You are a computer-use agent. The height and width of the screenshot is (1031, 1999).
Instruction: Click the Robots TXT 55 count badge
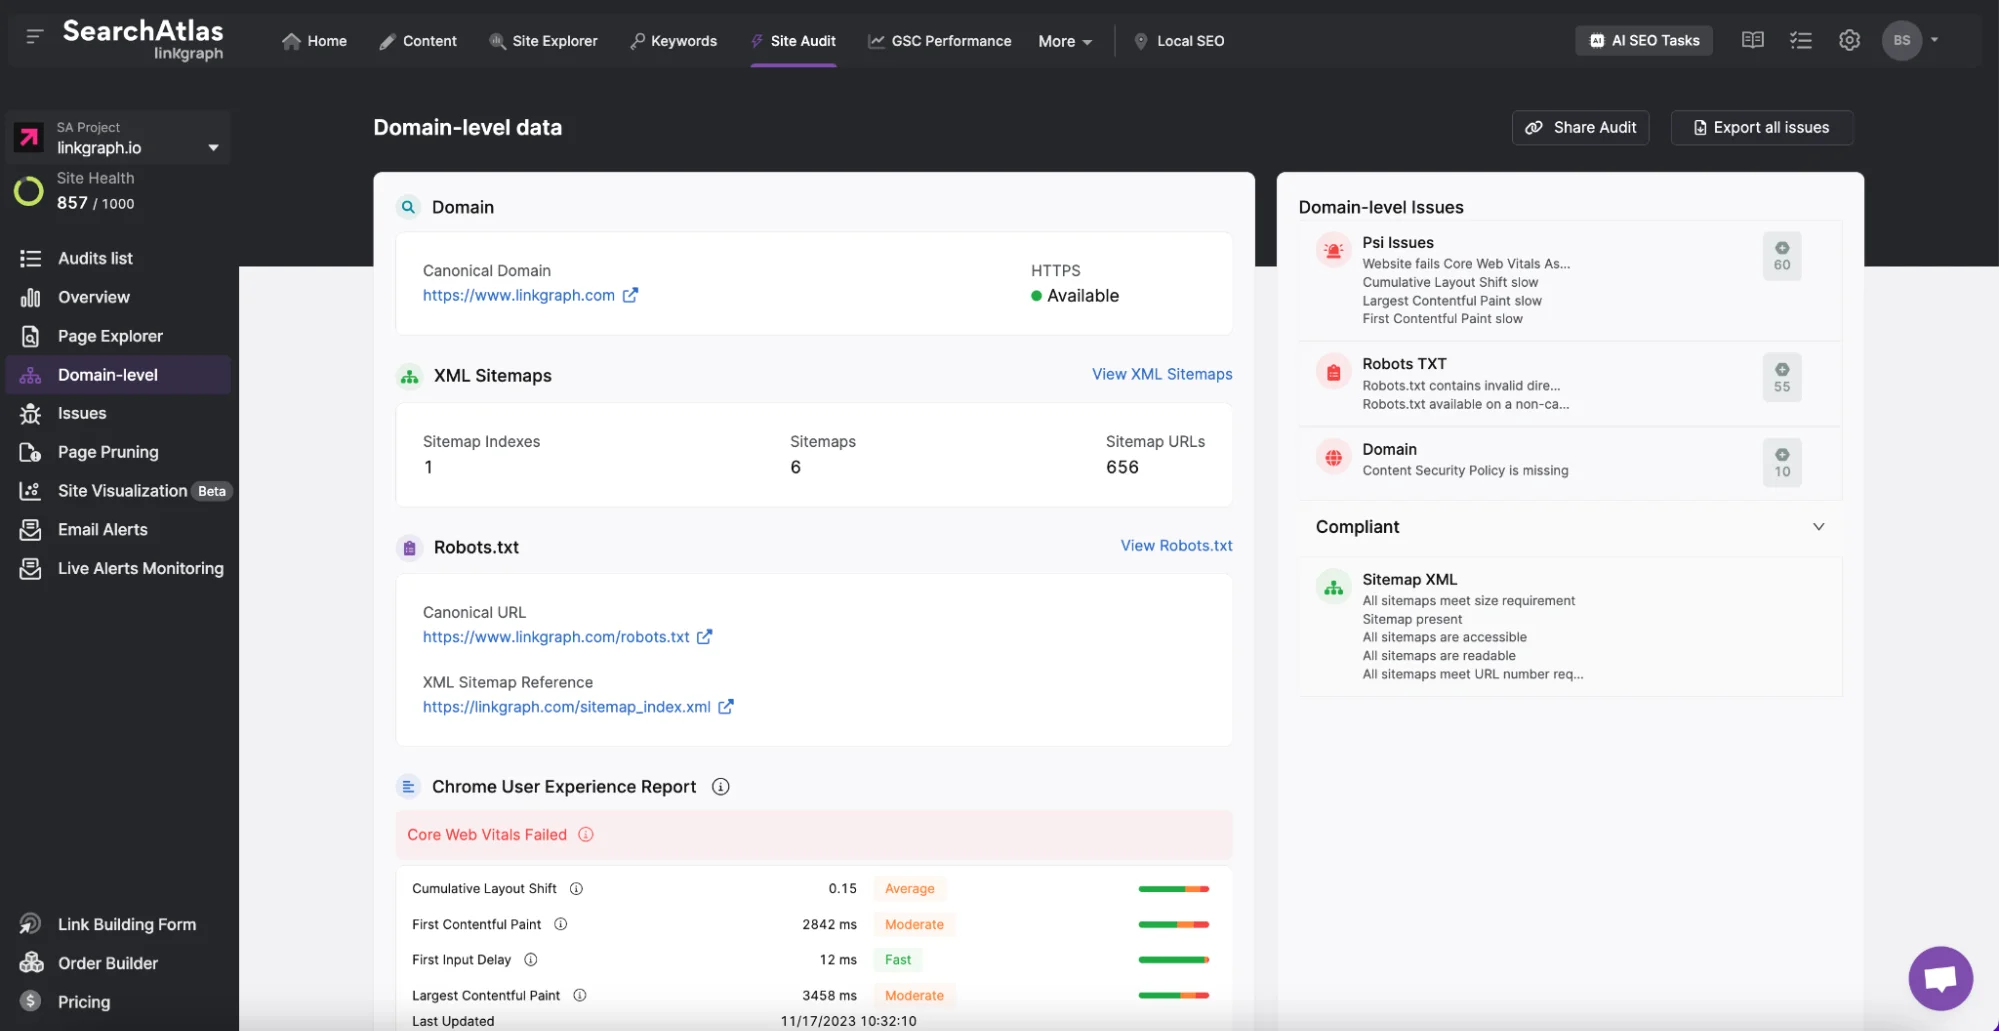tap(1782, 378)
